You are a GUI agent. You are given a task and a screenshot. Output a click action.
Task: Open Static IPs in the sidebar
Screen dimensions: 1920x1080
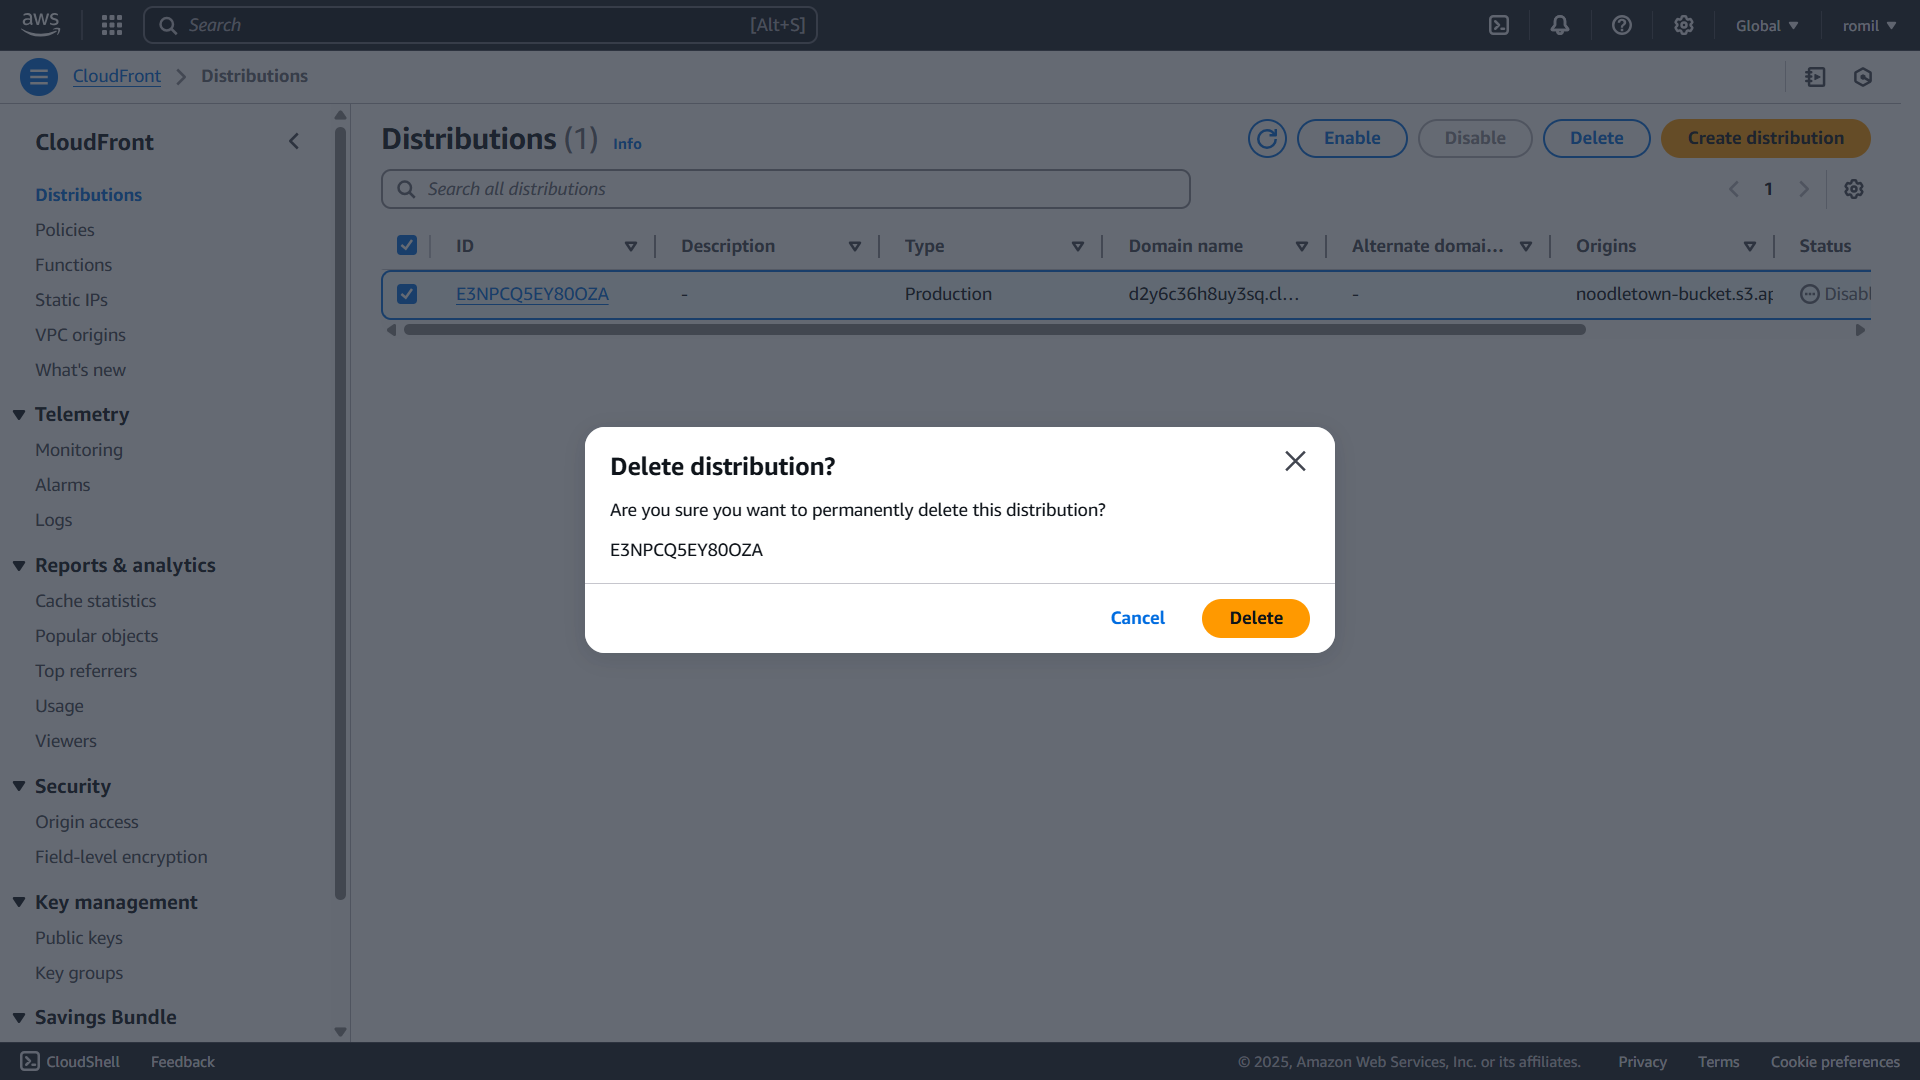tap(71, 300)
